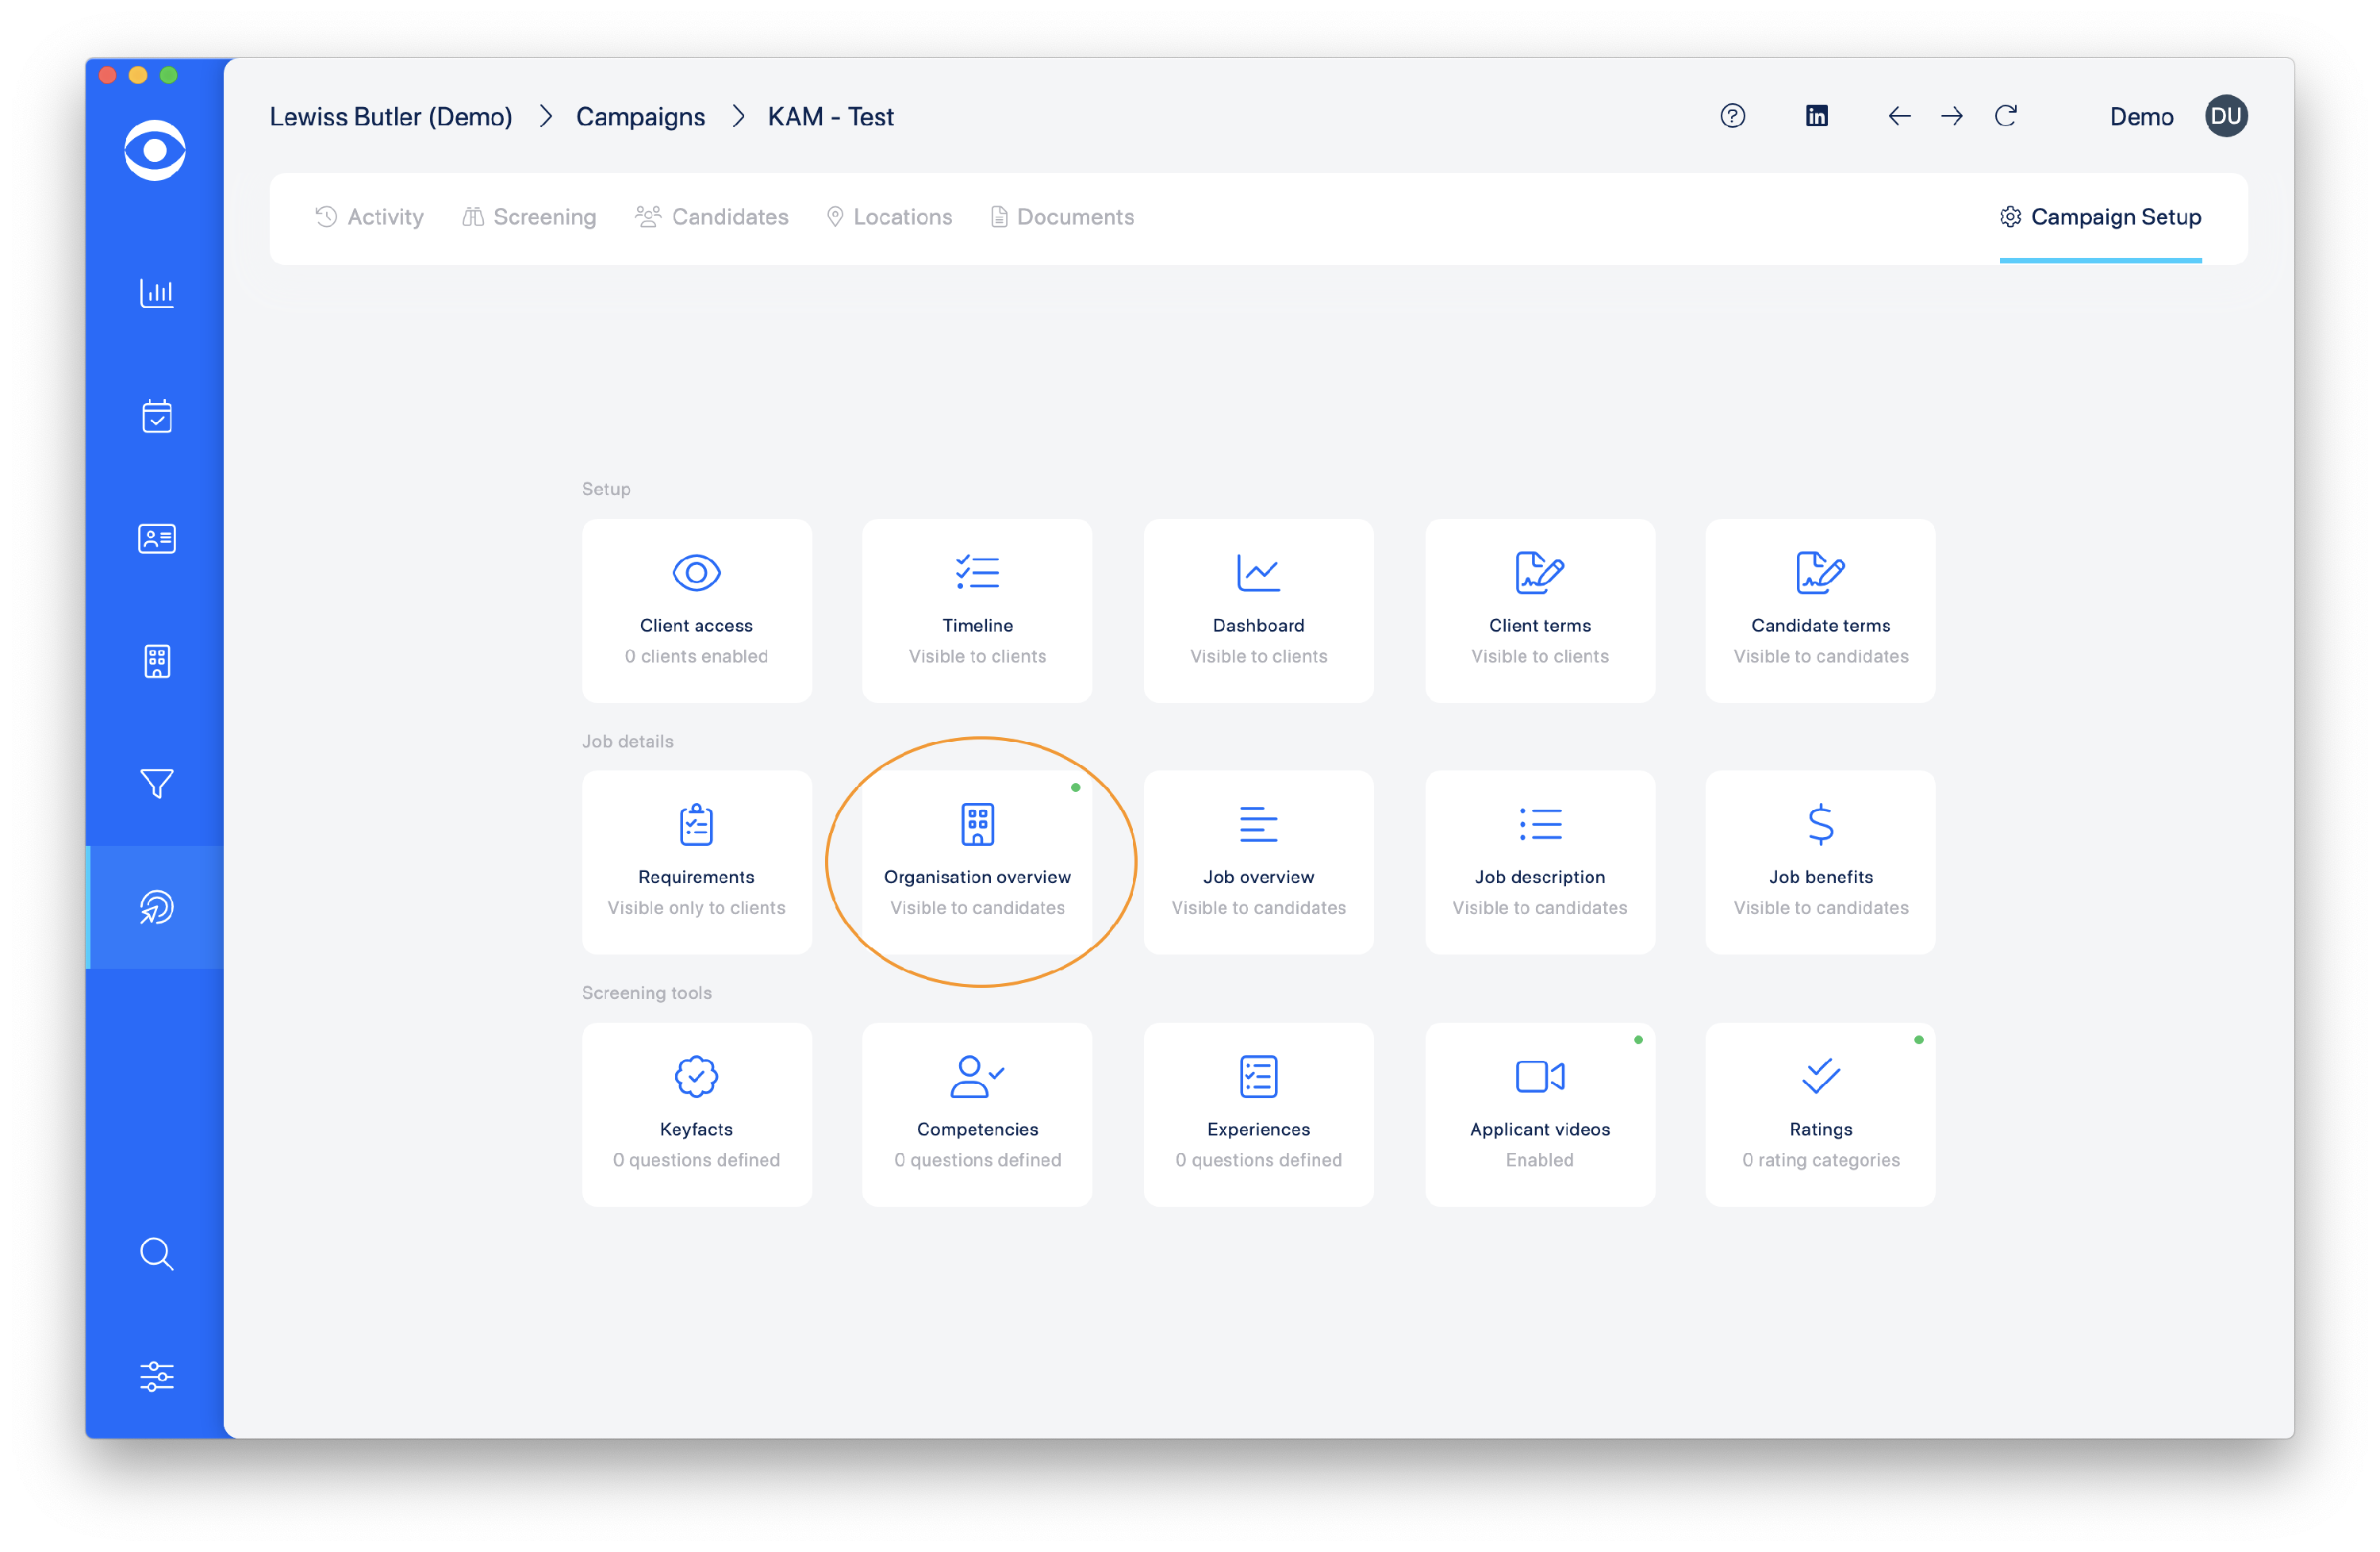This screenshot has height=1552, width=2380.
Task: Click the reload arrow icon
Action: 2005,116
